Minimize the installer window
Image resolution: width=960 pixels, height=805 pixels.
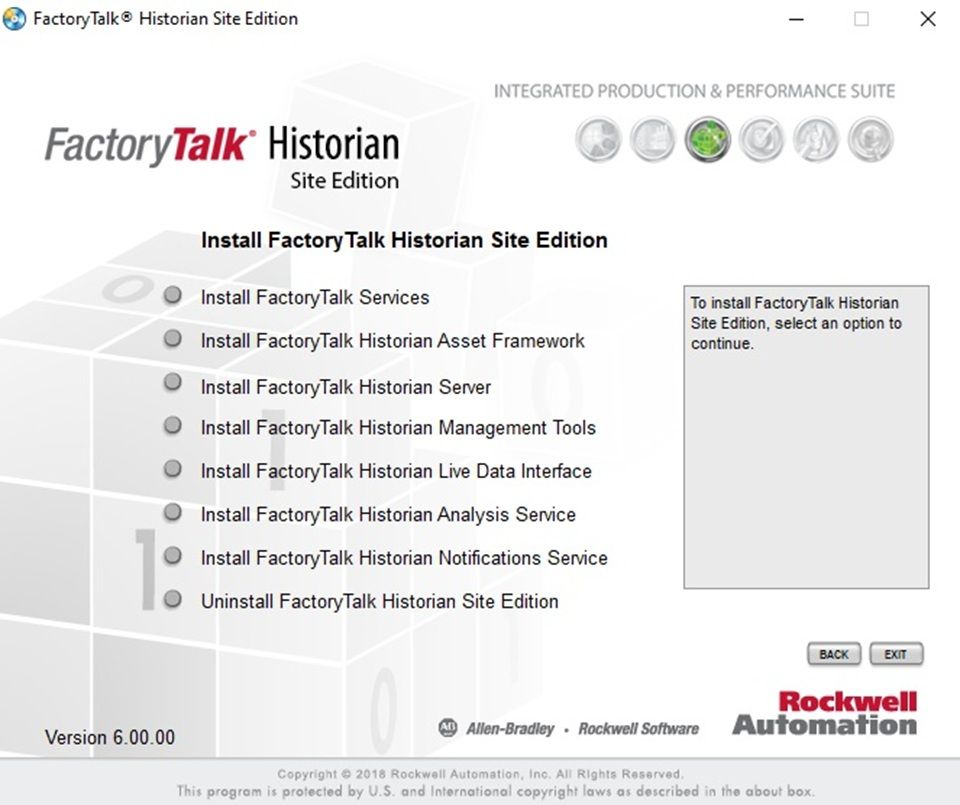click(x=796, y=19)
